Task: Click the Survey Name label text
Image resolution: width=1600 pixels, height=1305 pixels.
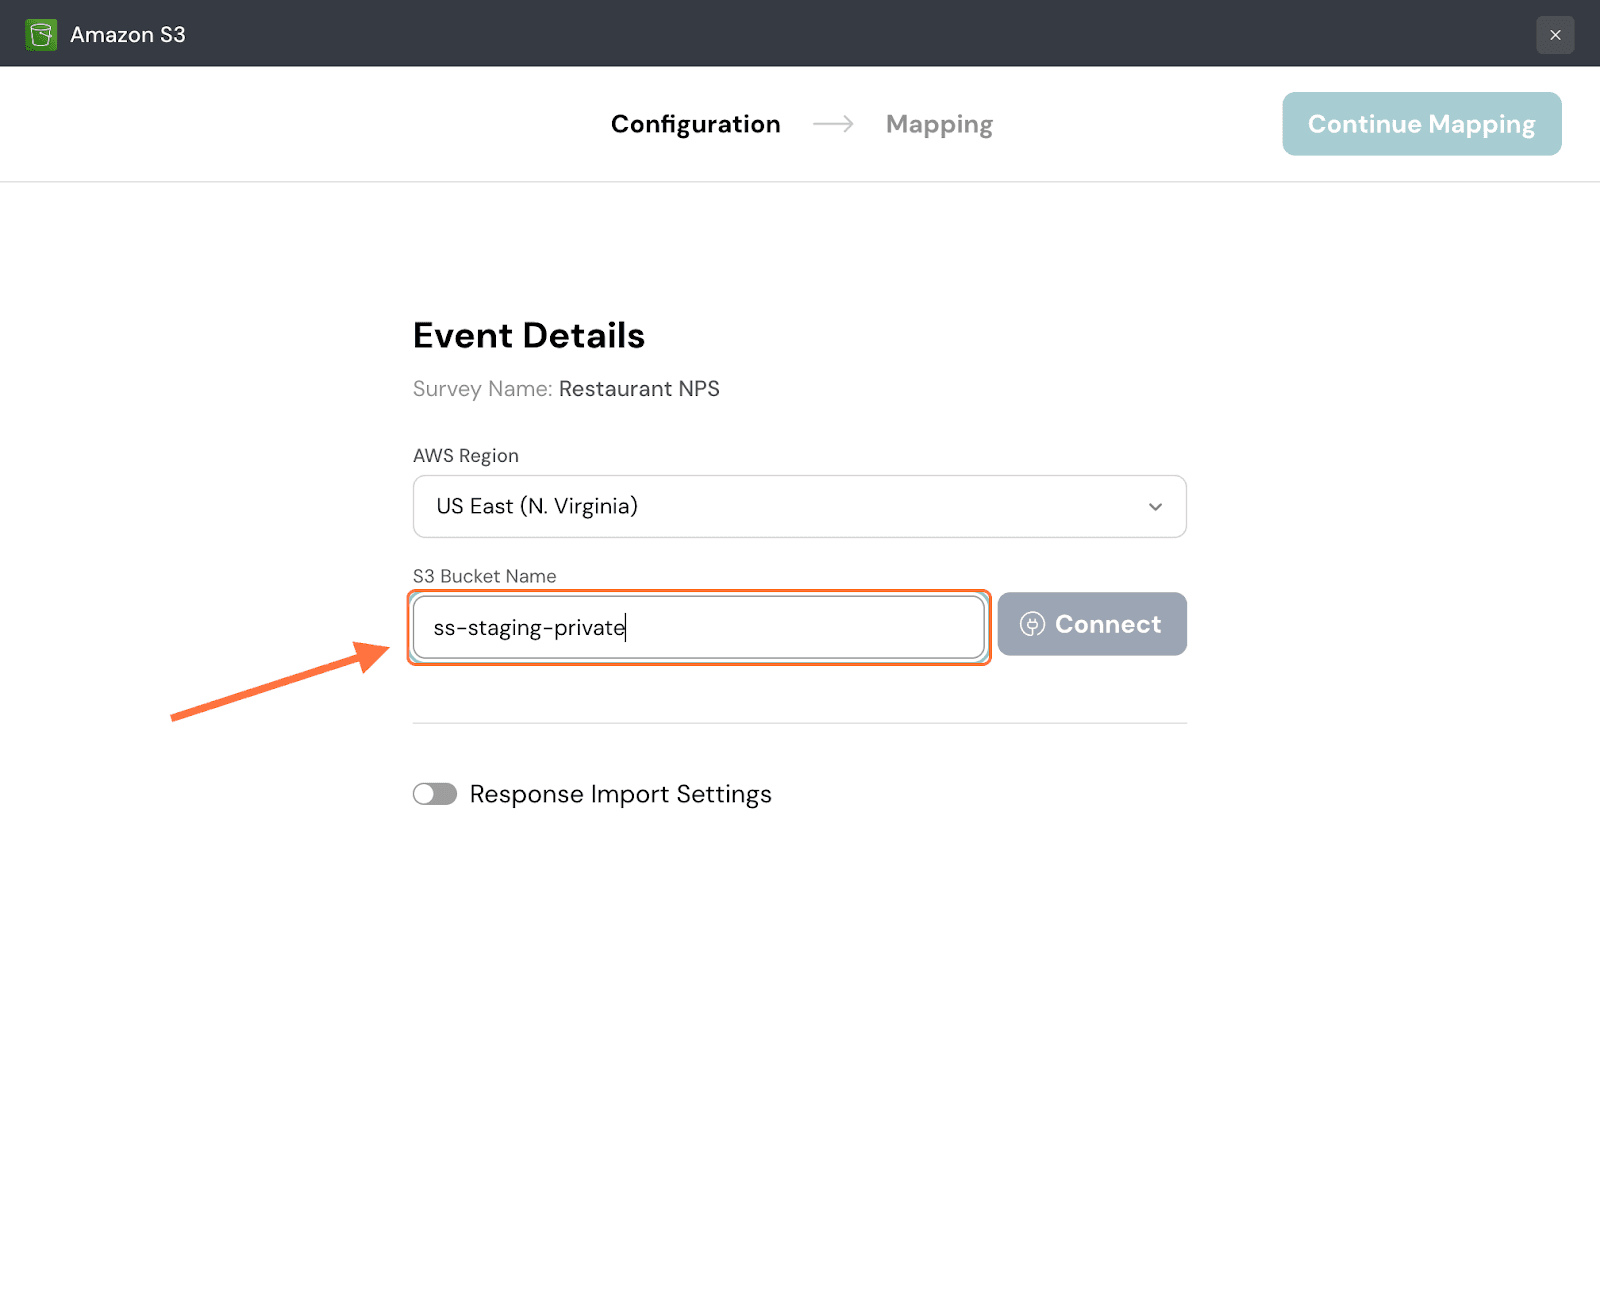Action: click(x=482, y=389)
